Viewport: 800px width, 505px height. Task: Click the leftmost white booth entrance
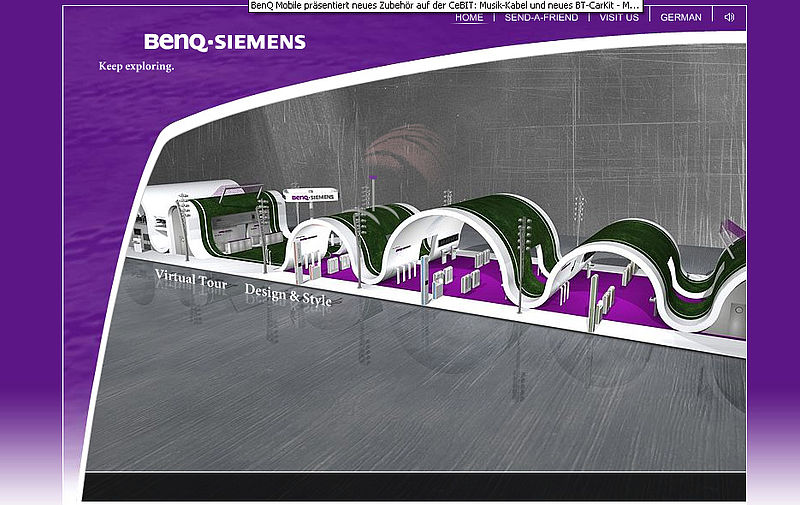pyautogui.click(x=160, y=215)
